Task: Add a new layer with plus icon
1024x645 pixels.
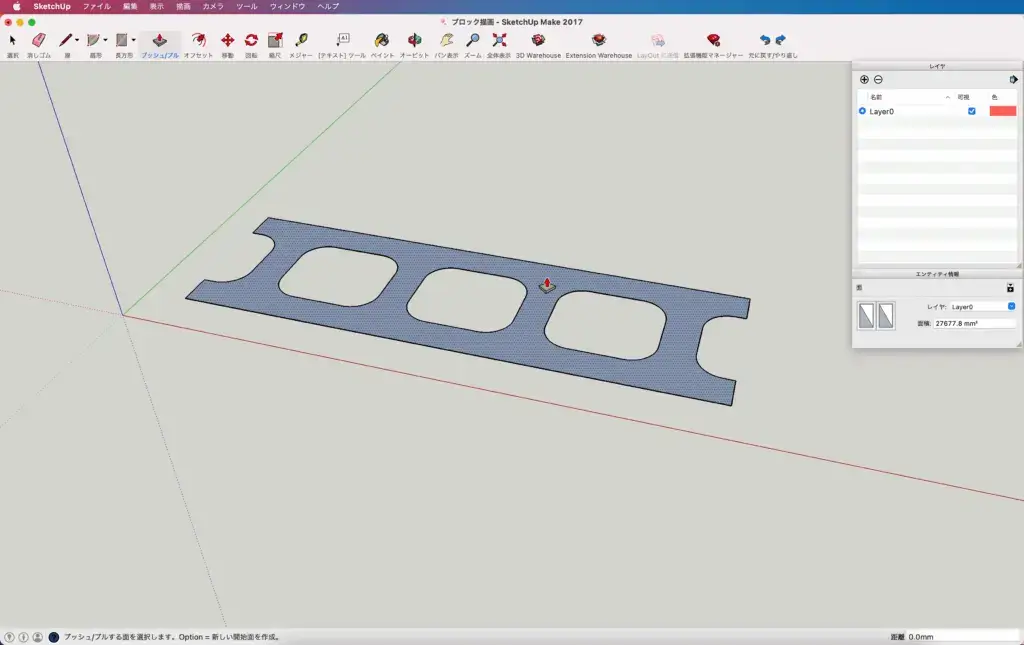Action: pyautogui.click(x=864, y=80)
